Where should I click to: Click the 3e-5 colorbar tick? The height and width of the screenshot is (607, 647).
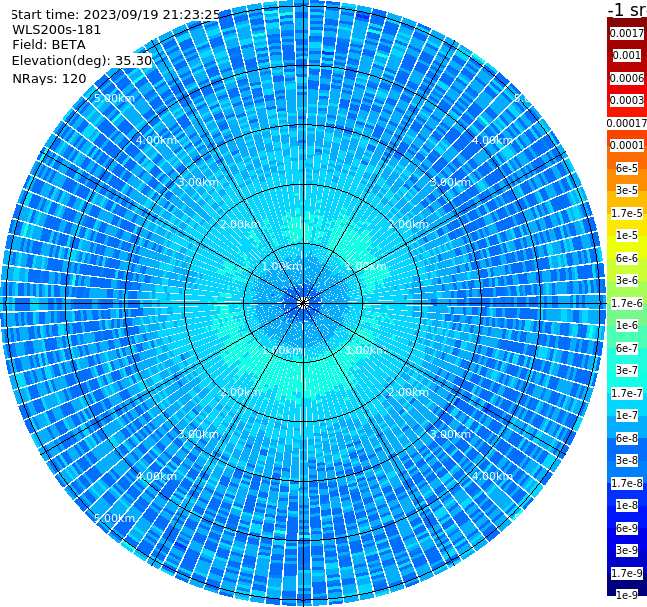(x=627, y=190)
